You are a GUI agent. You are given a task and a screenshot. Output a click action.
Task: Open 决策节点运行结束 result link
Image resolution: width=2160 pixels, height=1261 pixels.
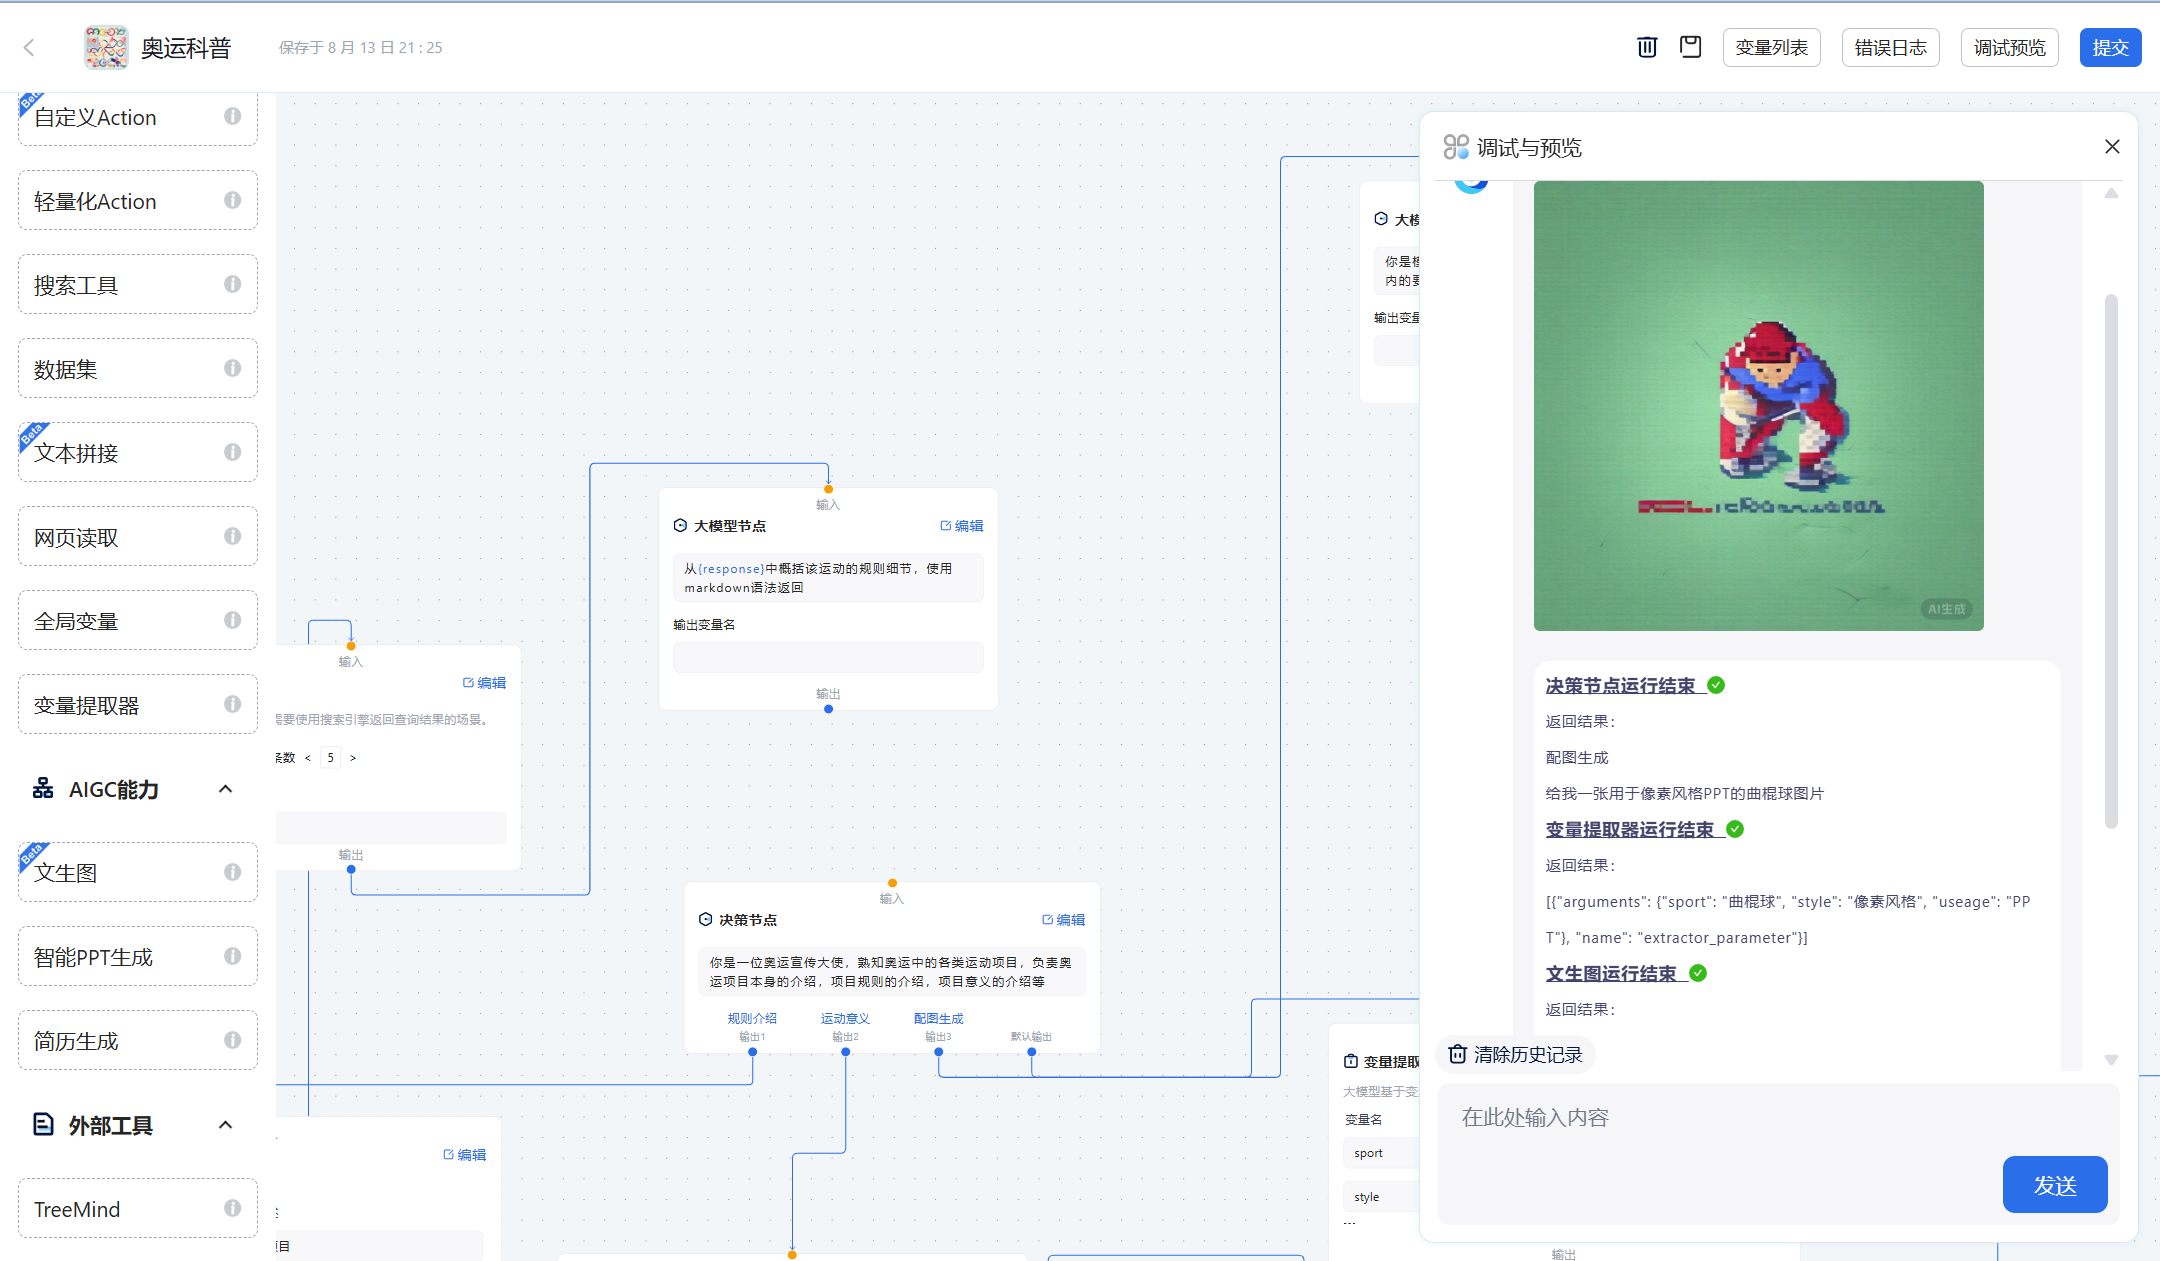pyautogui.click(x=1620, y=685)
